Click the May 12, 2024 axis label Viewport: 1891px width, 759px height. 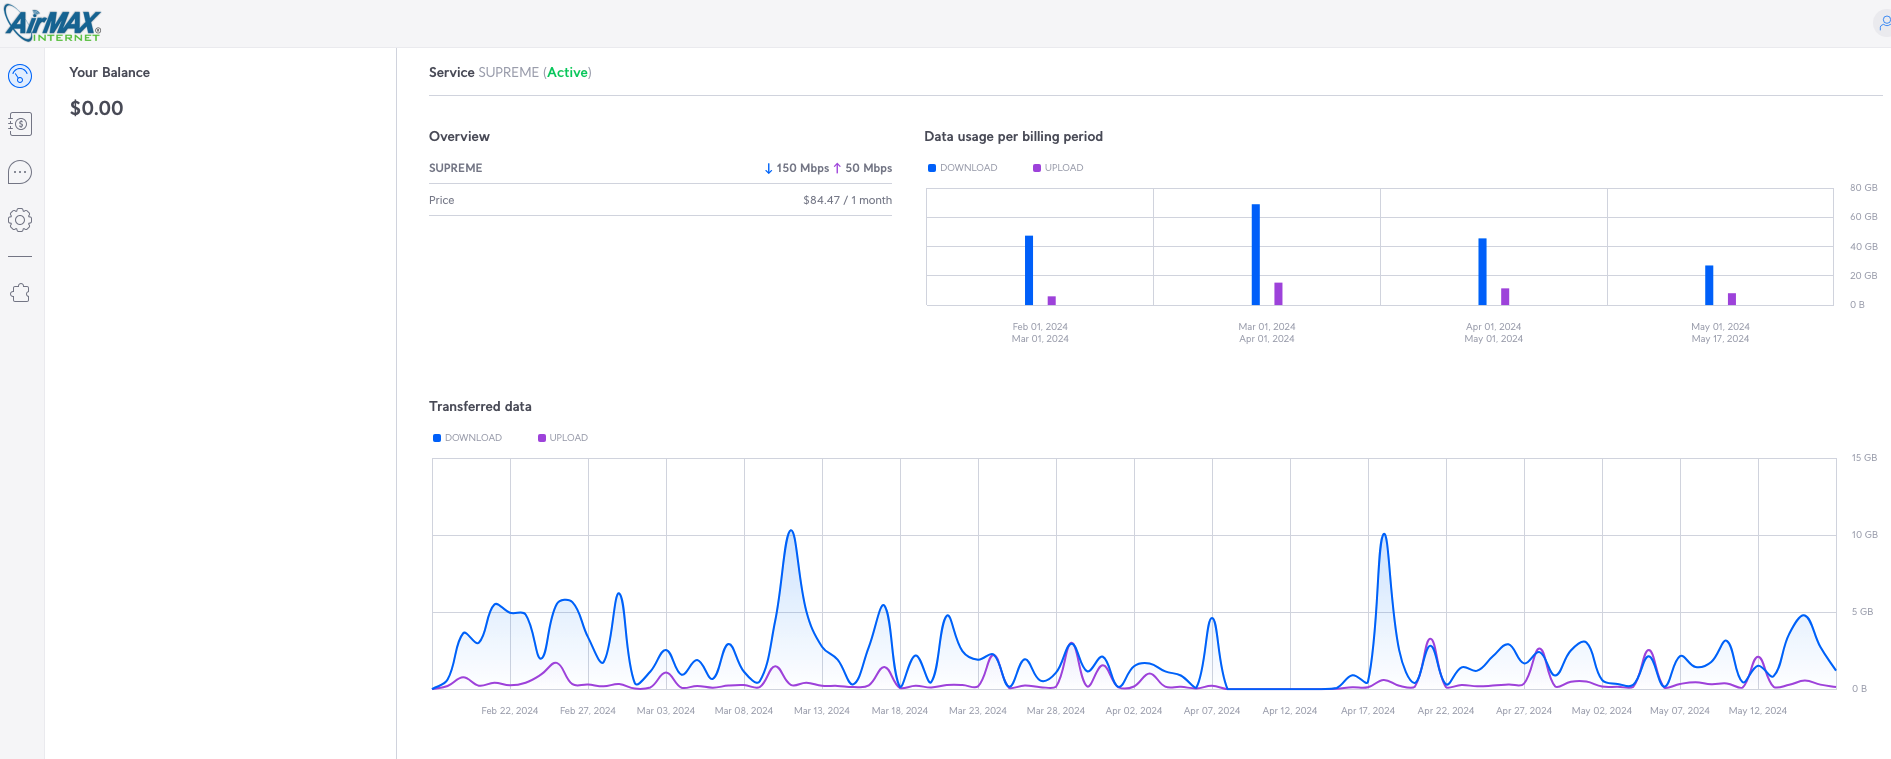pyautogui.click(x=1758, y=711)
